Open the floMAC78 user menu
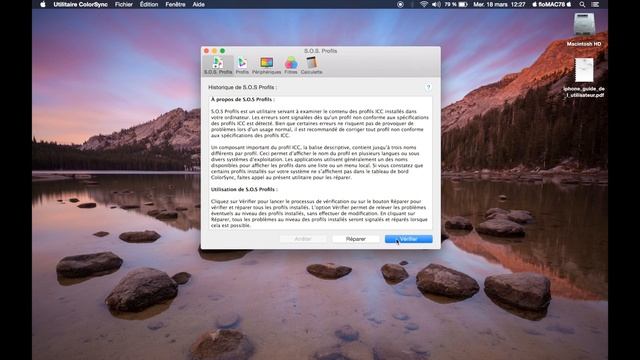The image size is (640, 360). 551,4
